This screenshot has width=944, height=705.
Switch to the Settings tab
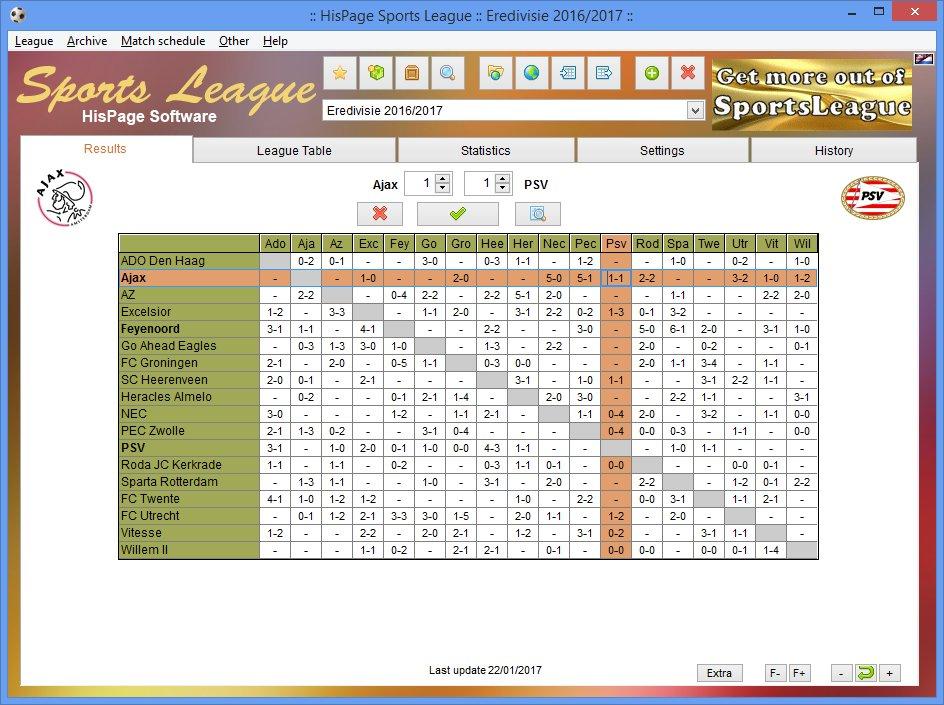click(662, 151)
